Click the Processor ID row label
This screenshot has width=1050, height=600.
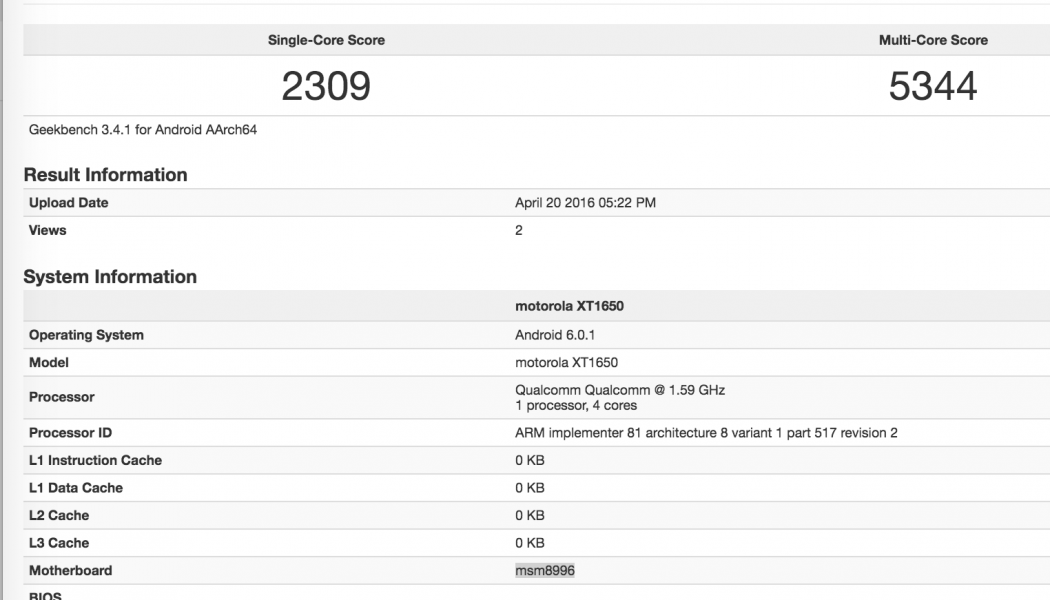[x=70, y=433]
